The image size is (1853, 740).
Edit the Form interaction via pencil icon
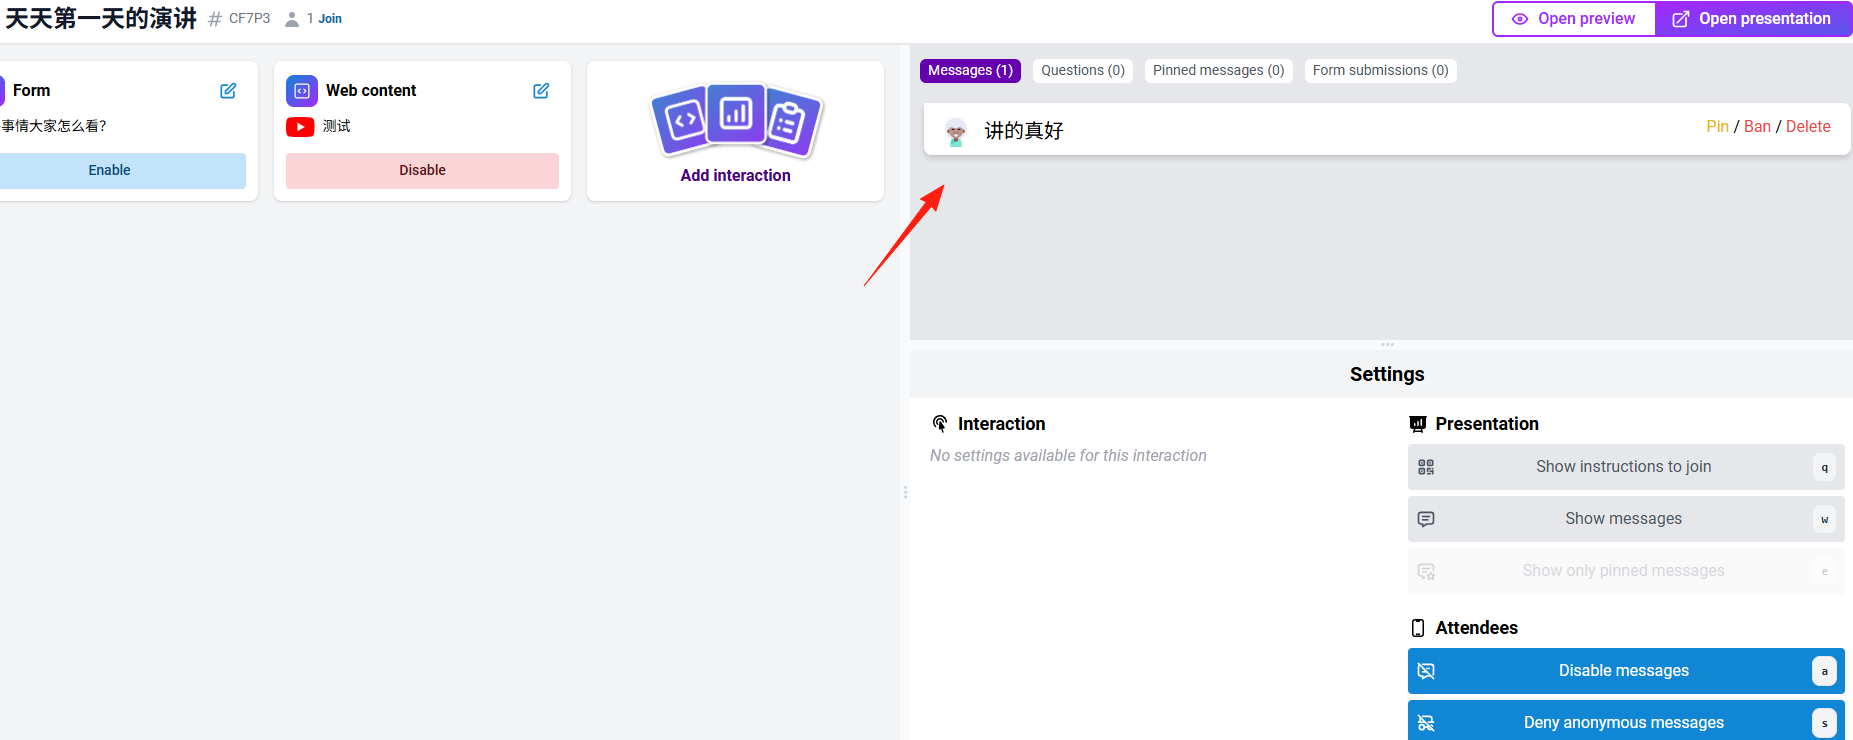pos(228,91)
